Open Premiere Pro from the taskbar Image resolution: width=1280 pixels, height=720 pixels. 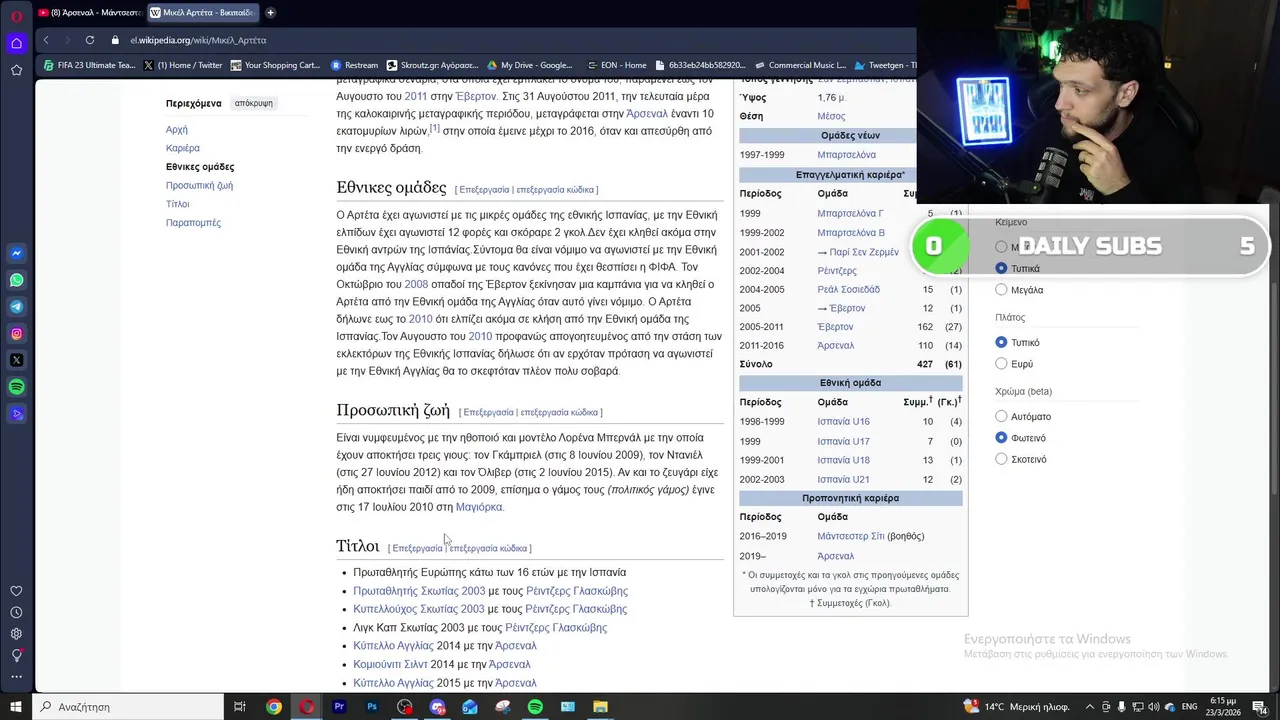pyautogui.click(x=339, y=707)
